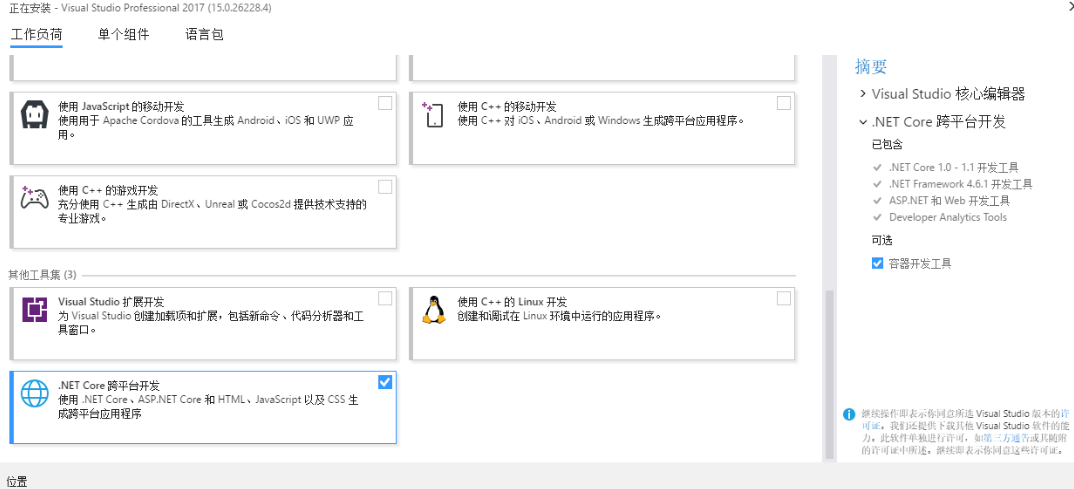The width and height of the screenshot is (1074, 489).
Task: Switch to the 单个组件 tab
Action: pyautogui.click(x=124, y=34)
